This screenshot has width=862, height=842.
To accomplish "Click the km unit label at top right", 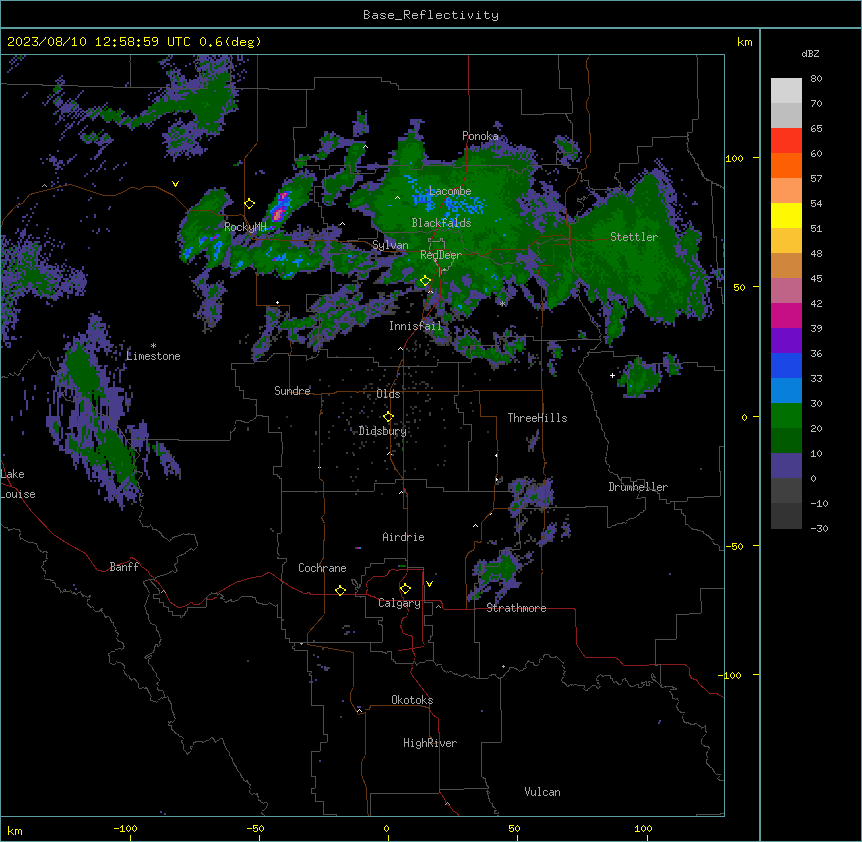I will coord(744,42).
